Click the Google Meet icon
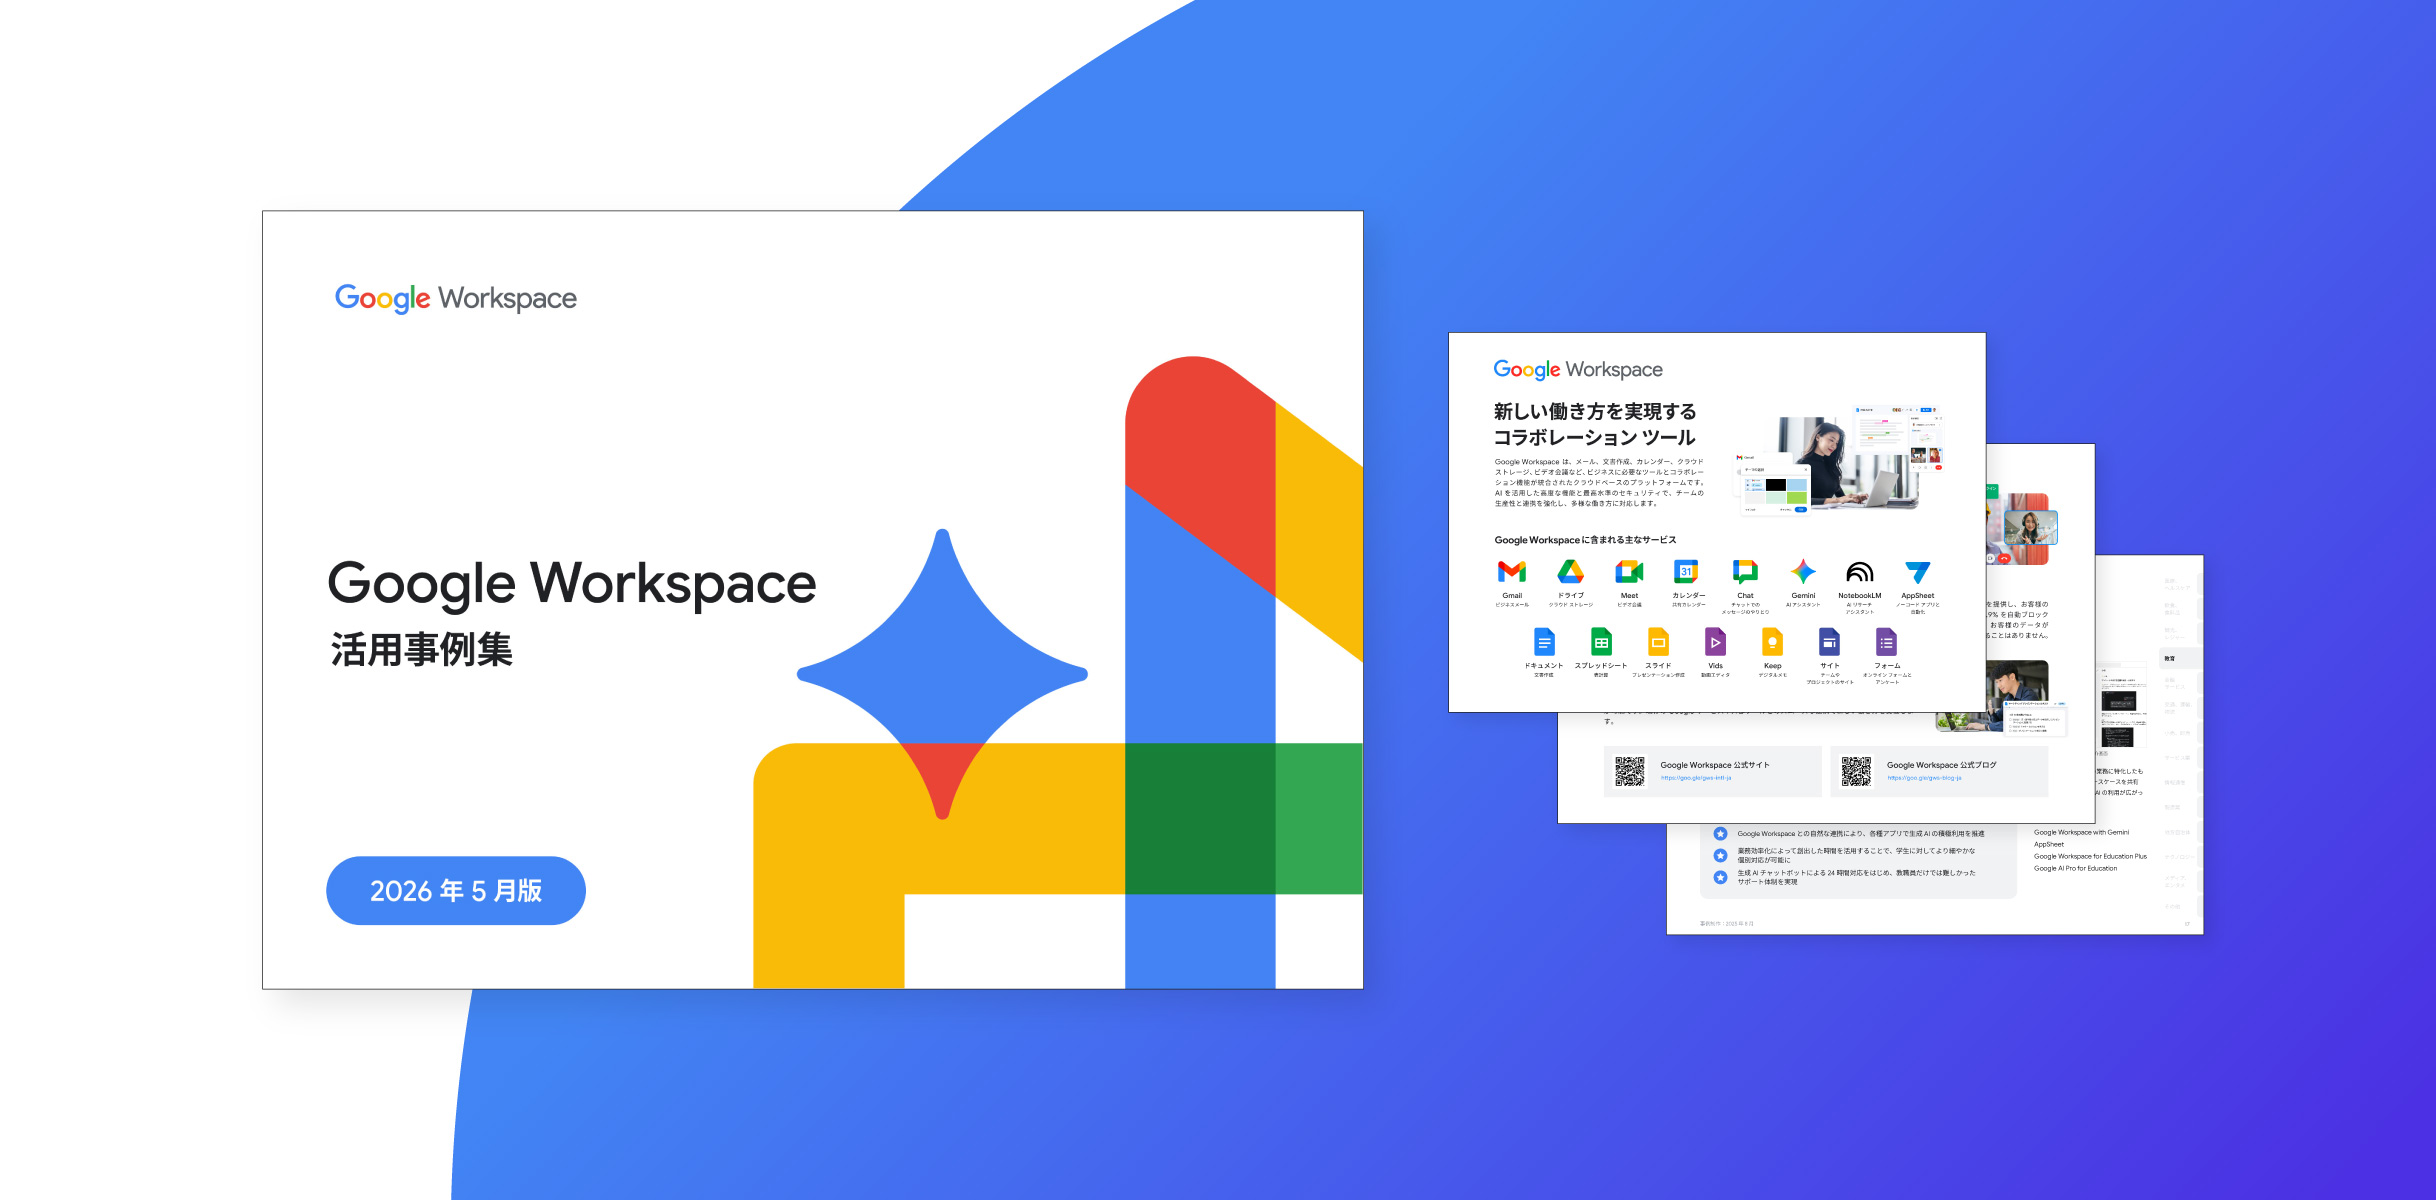The width and height of the screenshot is (2436, 1200). [1629, 571]
